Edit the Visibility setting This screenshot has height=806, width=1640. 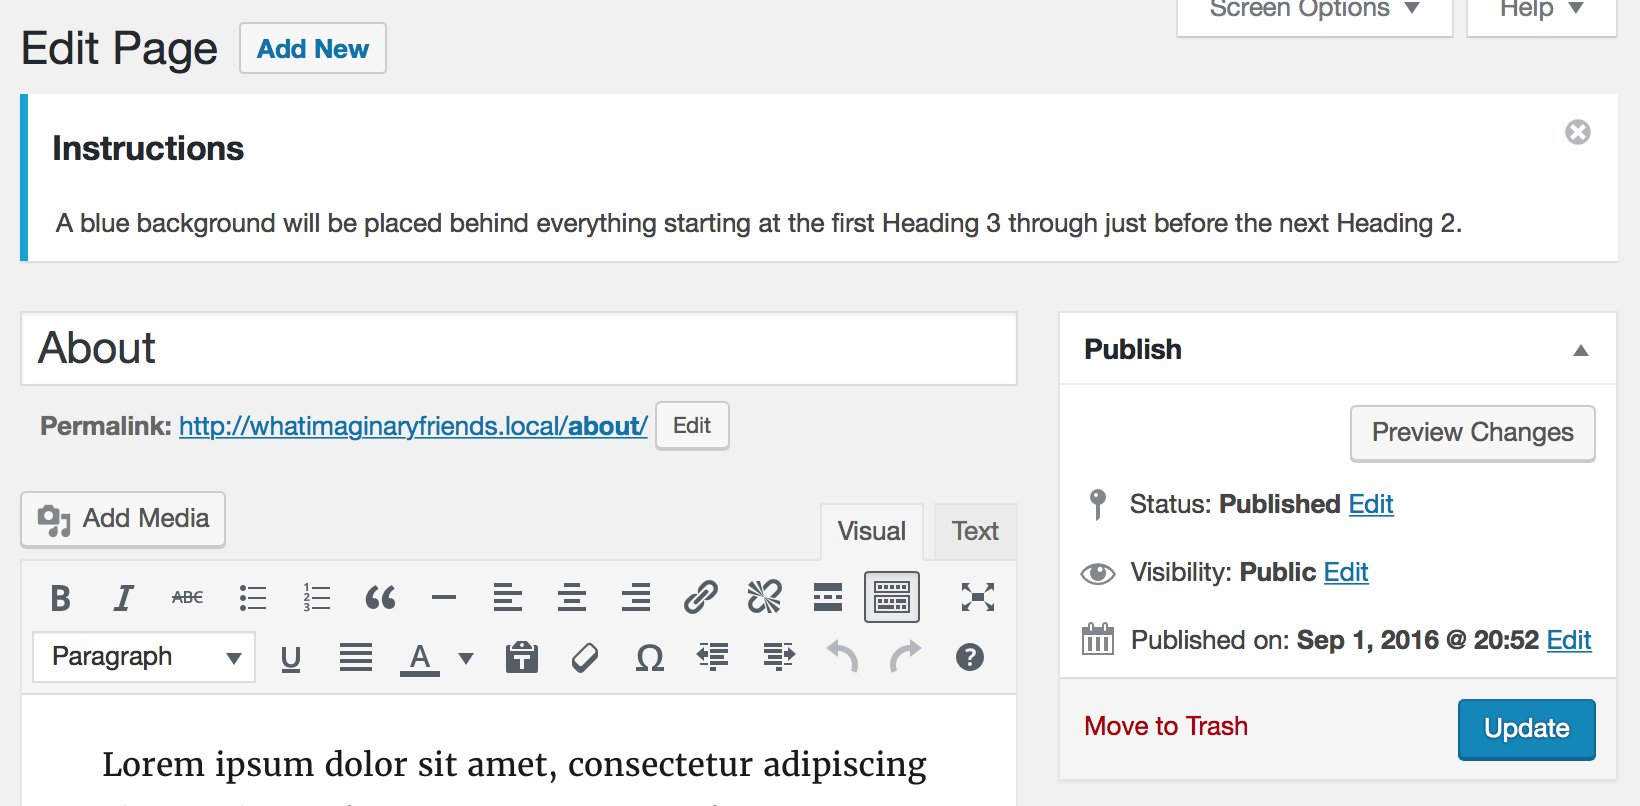coord(1346,572)
